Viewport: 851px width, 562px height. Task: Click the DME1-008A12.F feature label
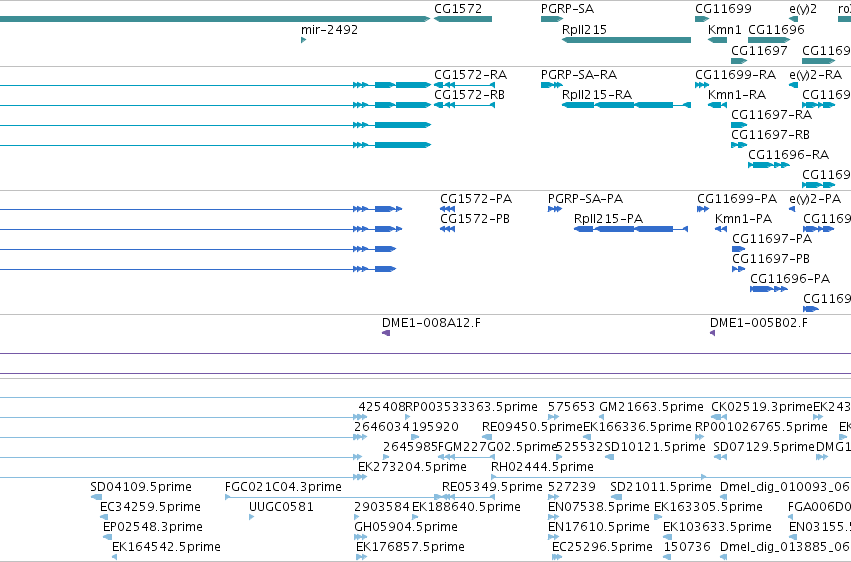click(x=431, y=323)
